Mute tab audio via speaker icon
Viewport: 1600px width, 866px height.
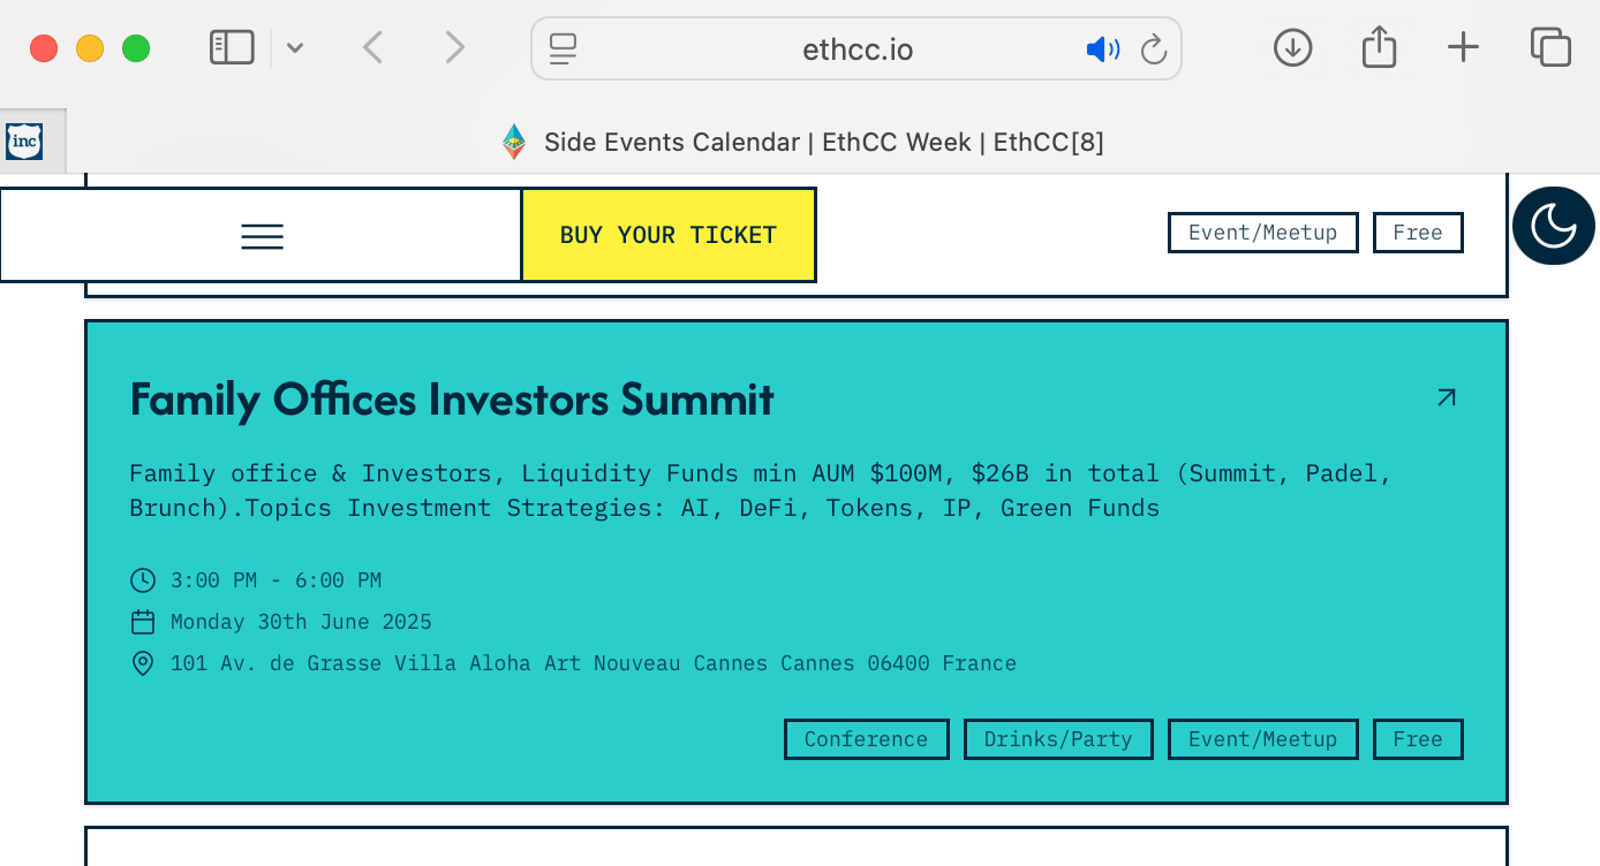click(1102, 49)
